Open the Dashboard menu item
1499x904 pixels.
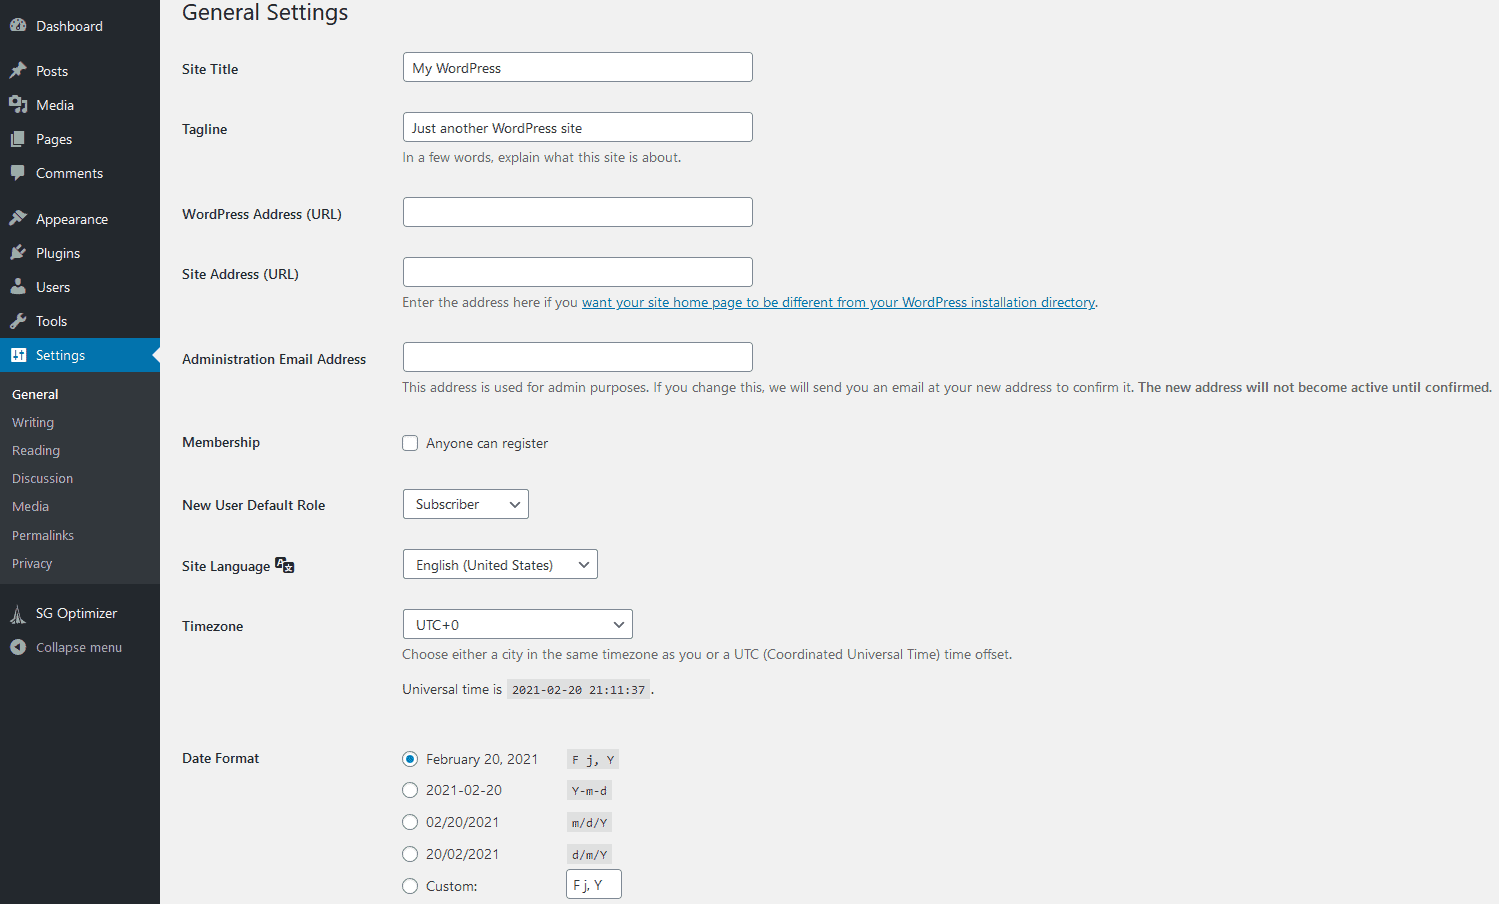pyautogui.click(x=80, y=26)
